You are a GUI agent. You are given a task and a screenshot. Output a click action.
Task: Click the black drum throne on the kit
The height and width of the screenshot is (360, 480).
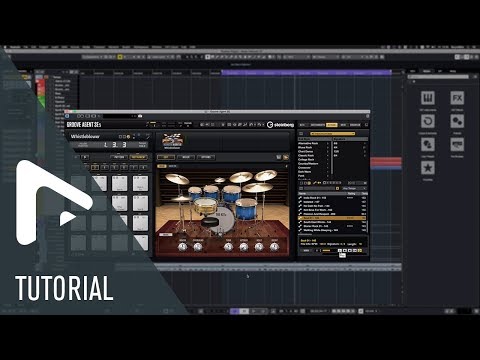coord(209,222)
